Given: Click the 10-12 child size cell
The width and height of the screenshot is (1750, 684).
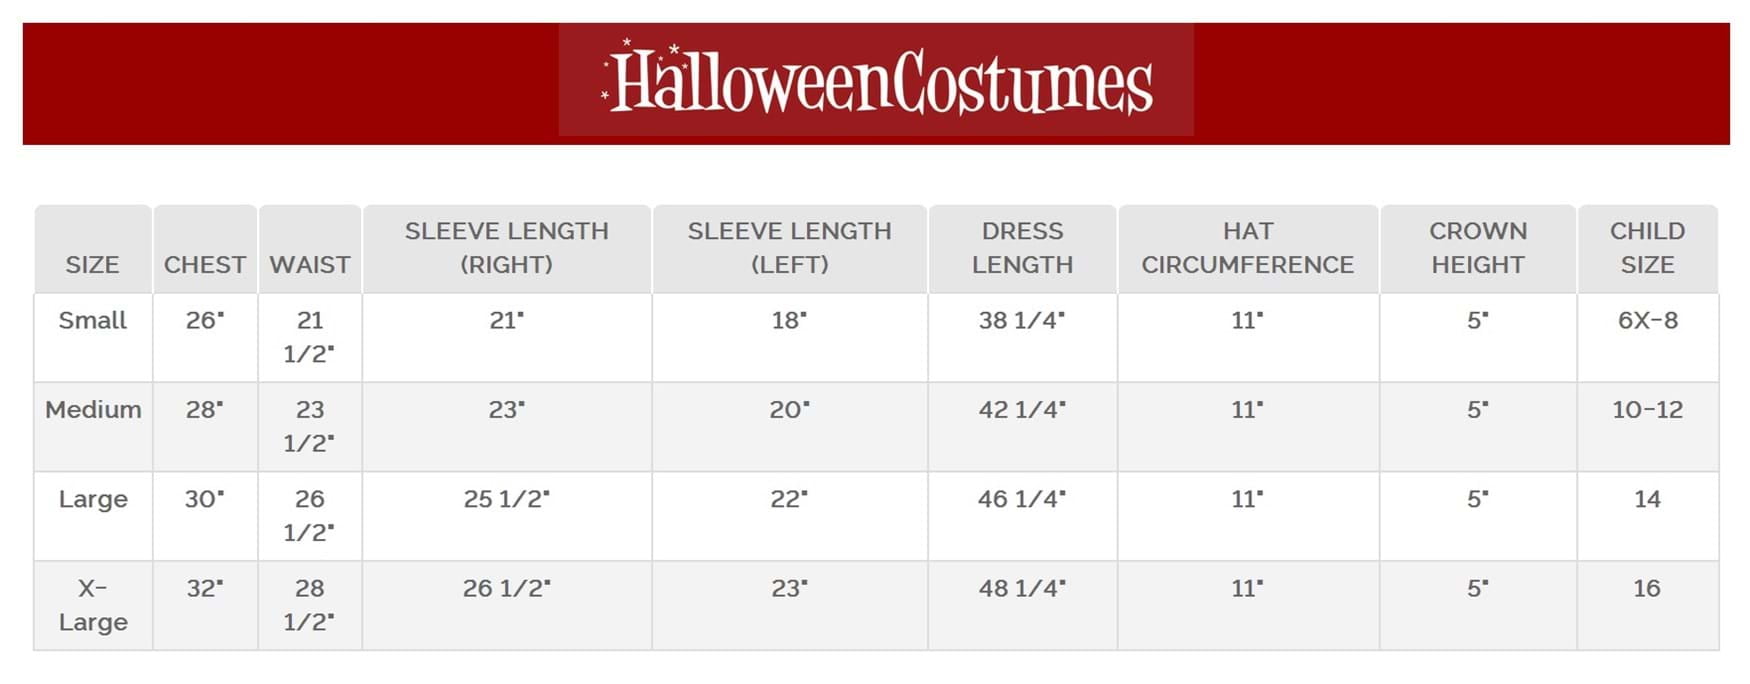Looking at the screenshot, I should click(x=1647, y=410).
